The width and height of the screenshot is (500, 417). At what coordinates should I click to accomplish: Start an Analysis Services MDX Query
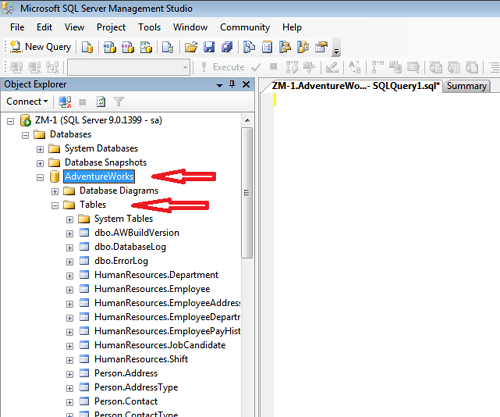109,47
